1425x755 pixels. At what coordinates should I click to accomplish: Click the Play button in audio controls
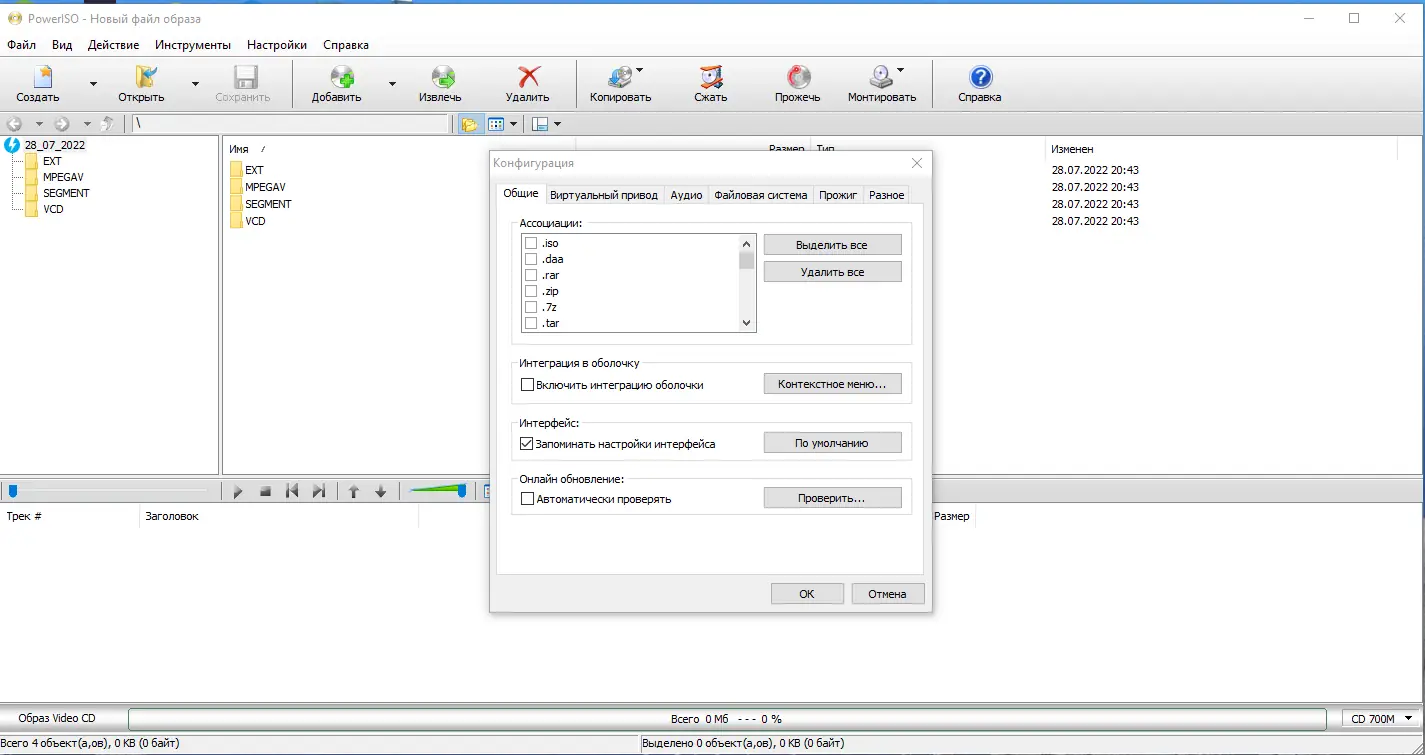[238, 491]
